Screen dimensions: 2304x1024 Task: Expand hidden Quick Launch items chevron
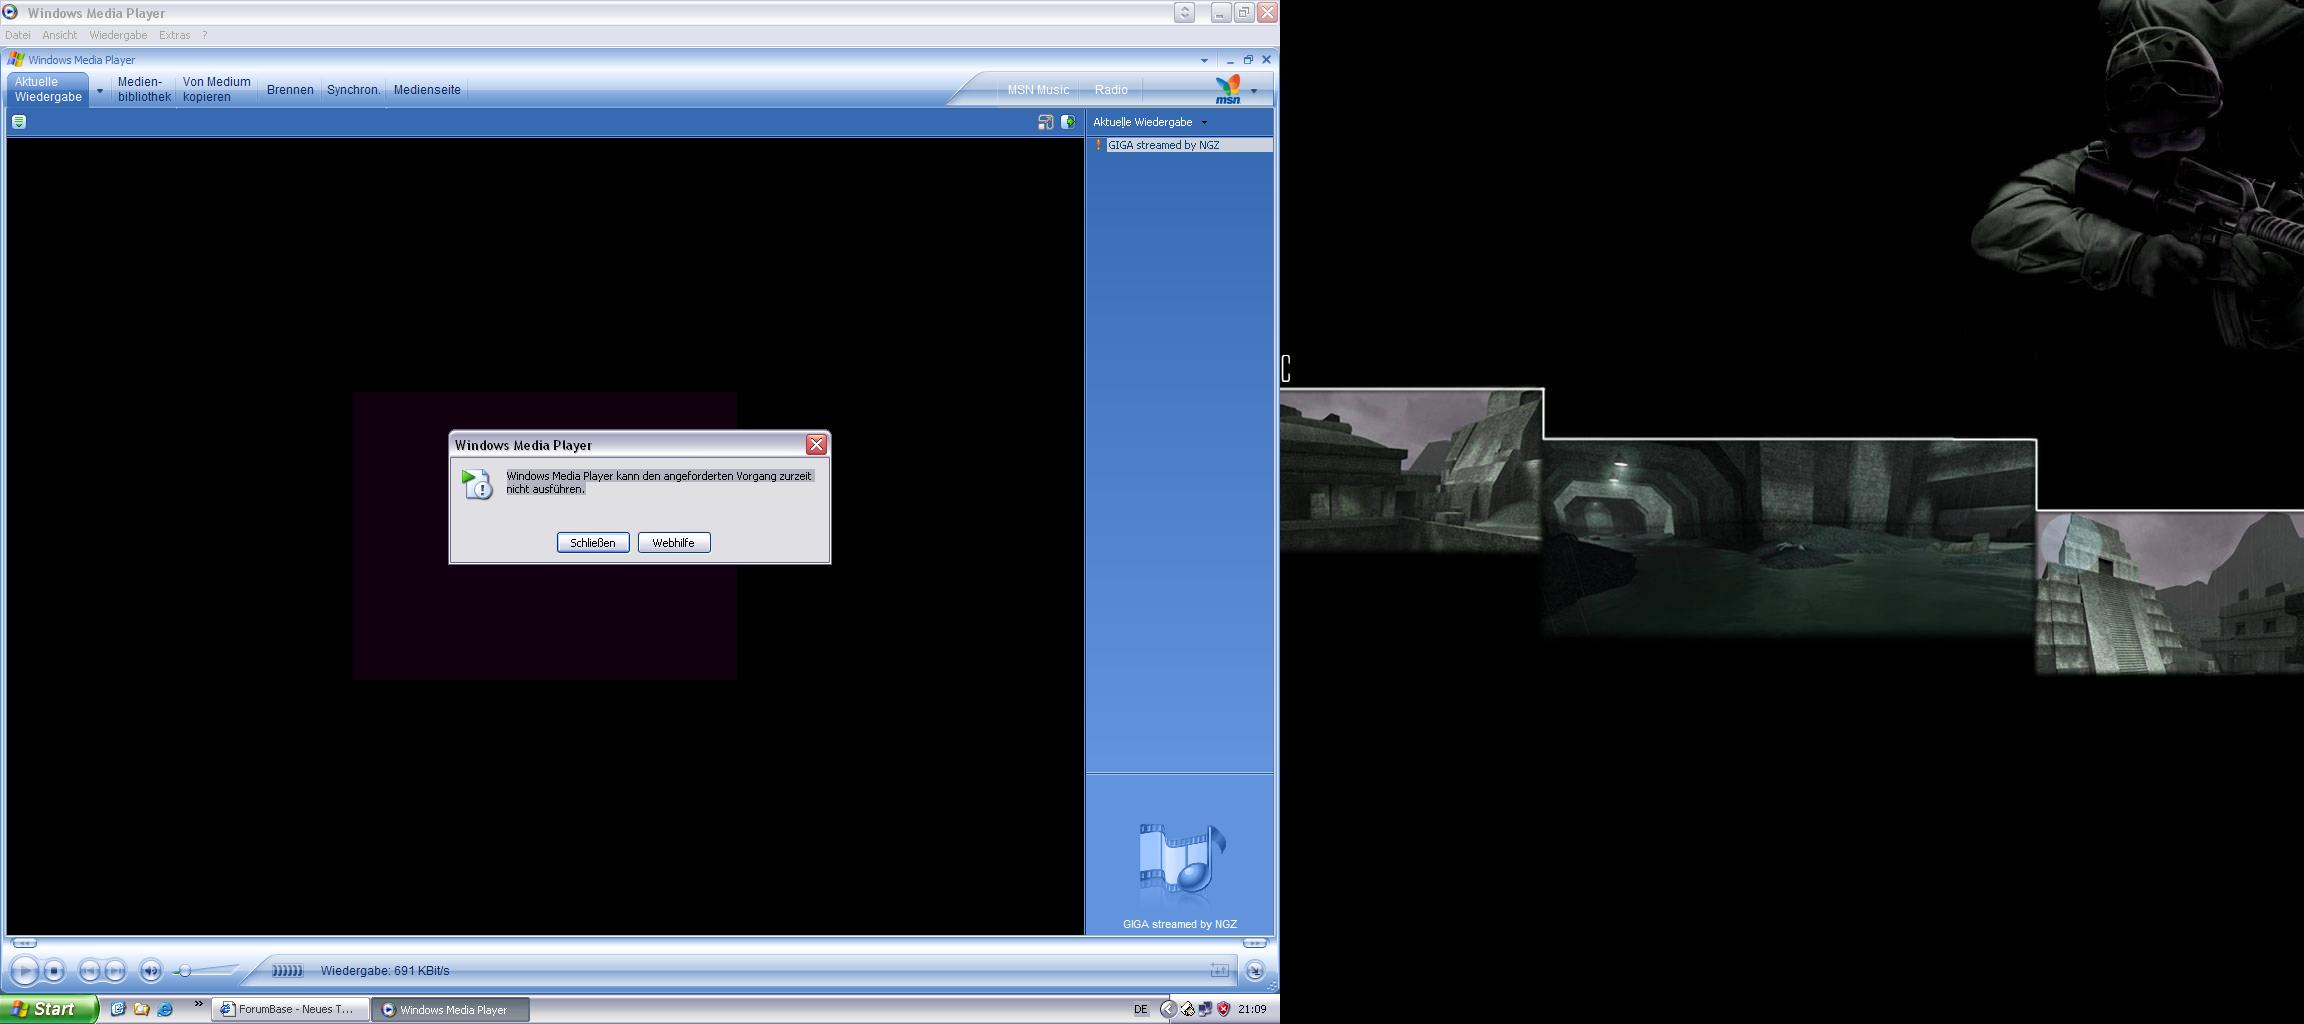point(198,1004)
